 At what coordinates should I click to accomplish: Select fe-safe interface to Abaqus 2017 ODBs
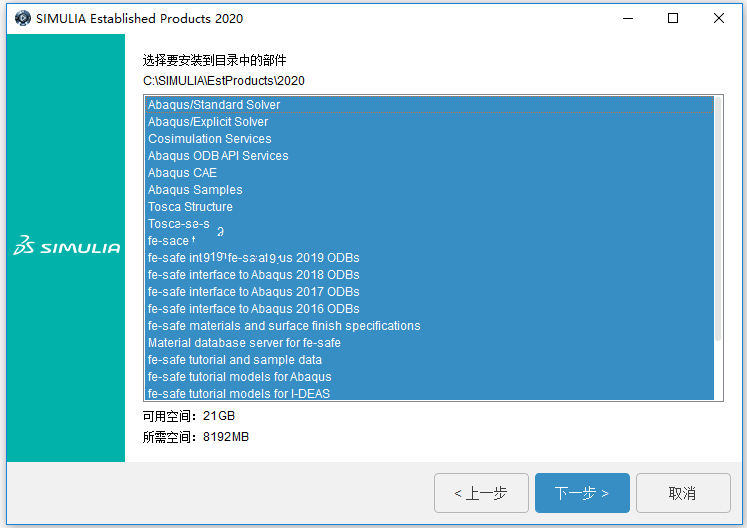tap(429, 292)
